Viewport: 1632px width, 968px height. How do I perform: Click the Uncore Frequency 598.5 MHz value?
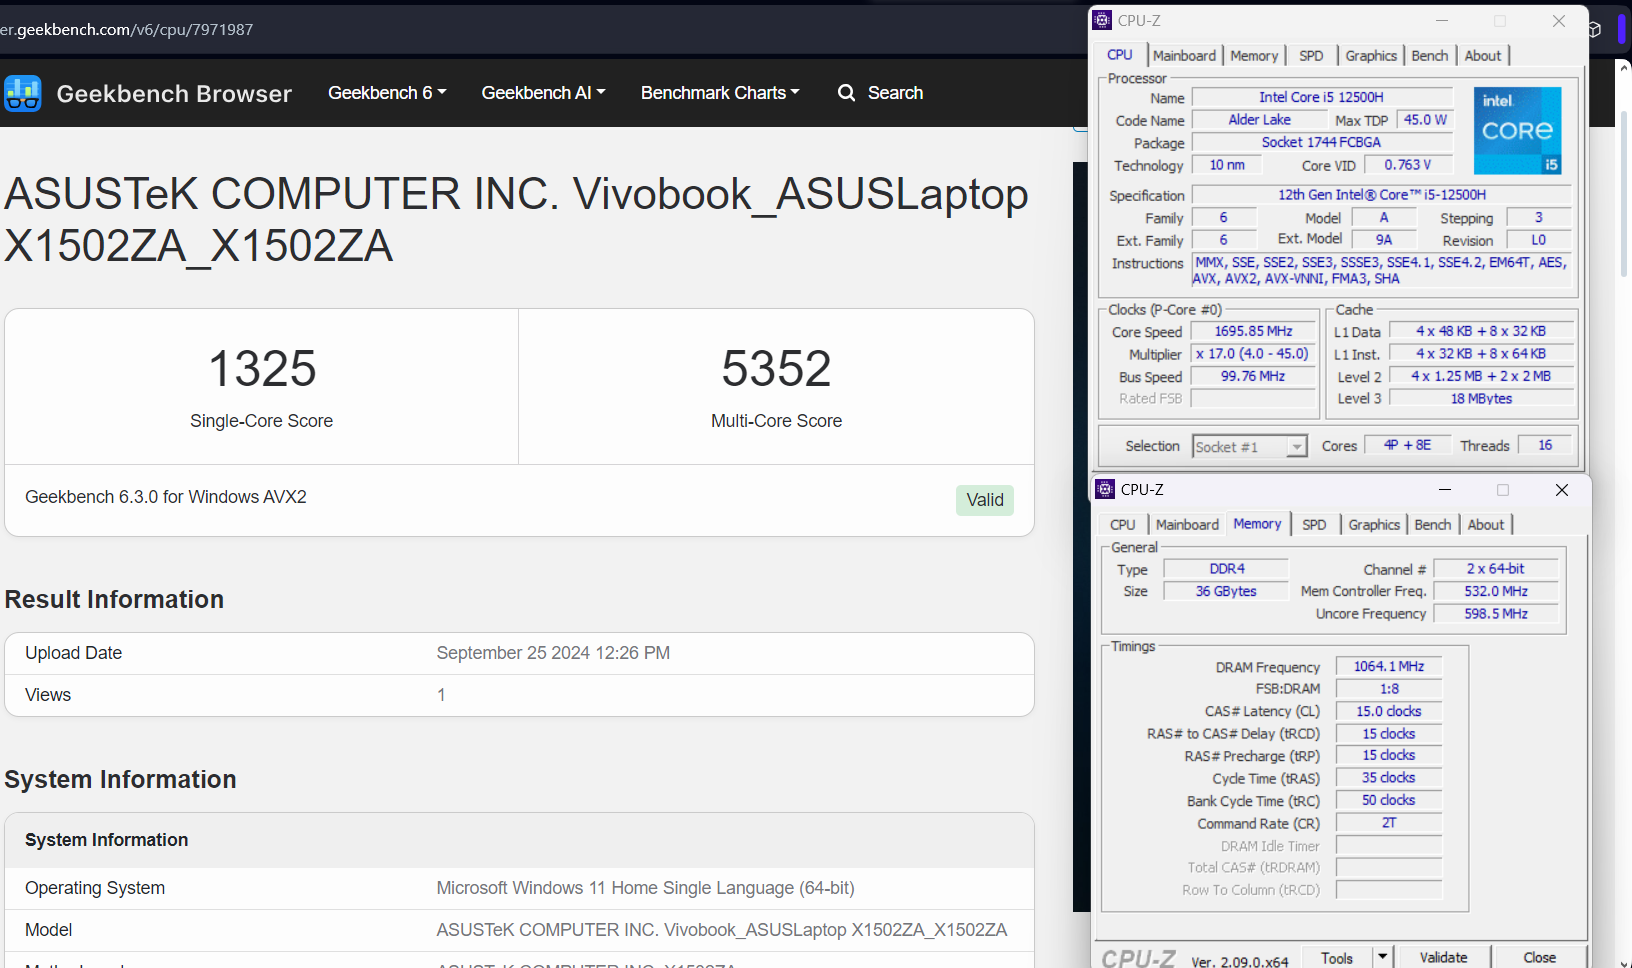pos(1496,614)
